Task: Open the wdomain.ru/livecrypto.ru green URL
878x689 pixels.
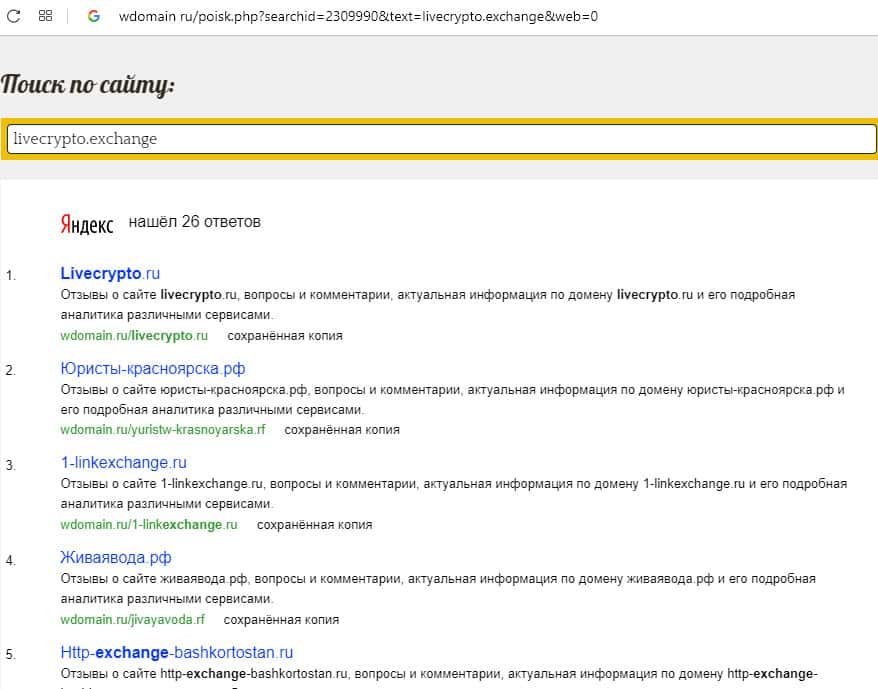Action: click(x=134, y=336)
